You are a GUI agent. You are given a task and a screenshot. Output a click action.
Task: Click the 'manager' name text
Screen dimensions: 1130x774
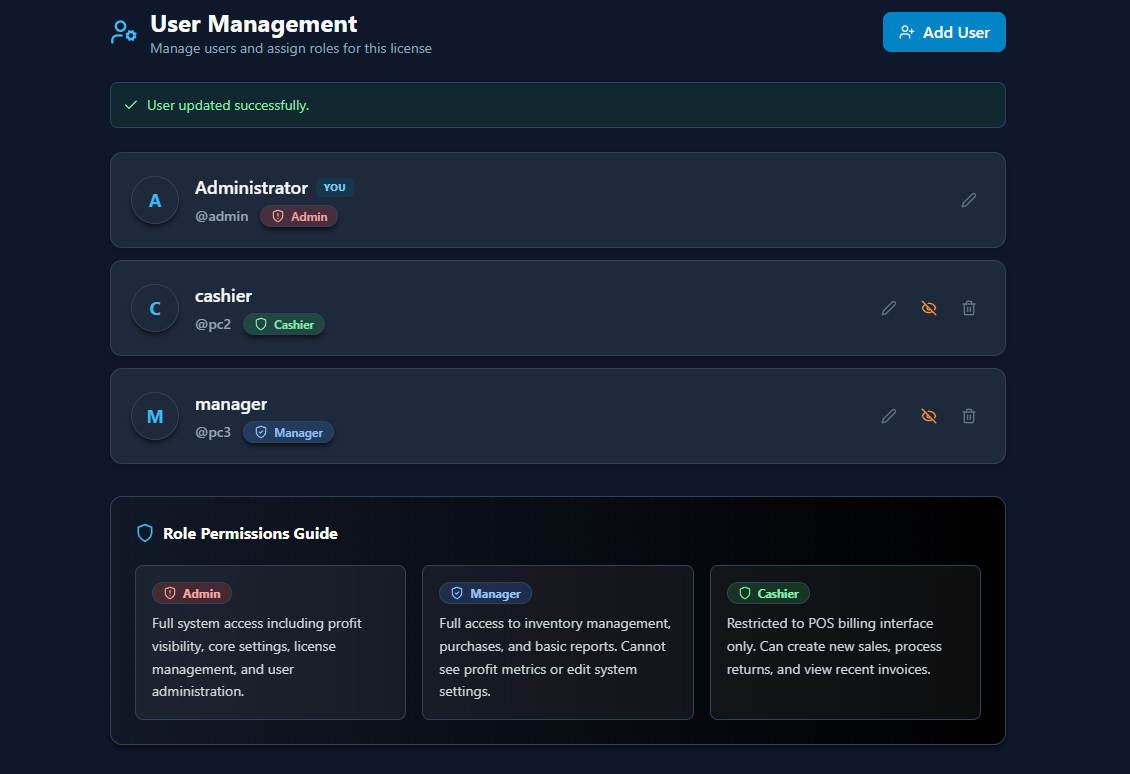231,404
